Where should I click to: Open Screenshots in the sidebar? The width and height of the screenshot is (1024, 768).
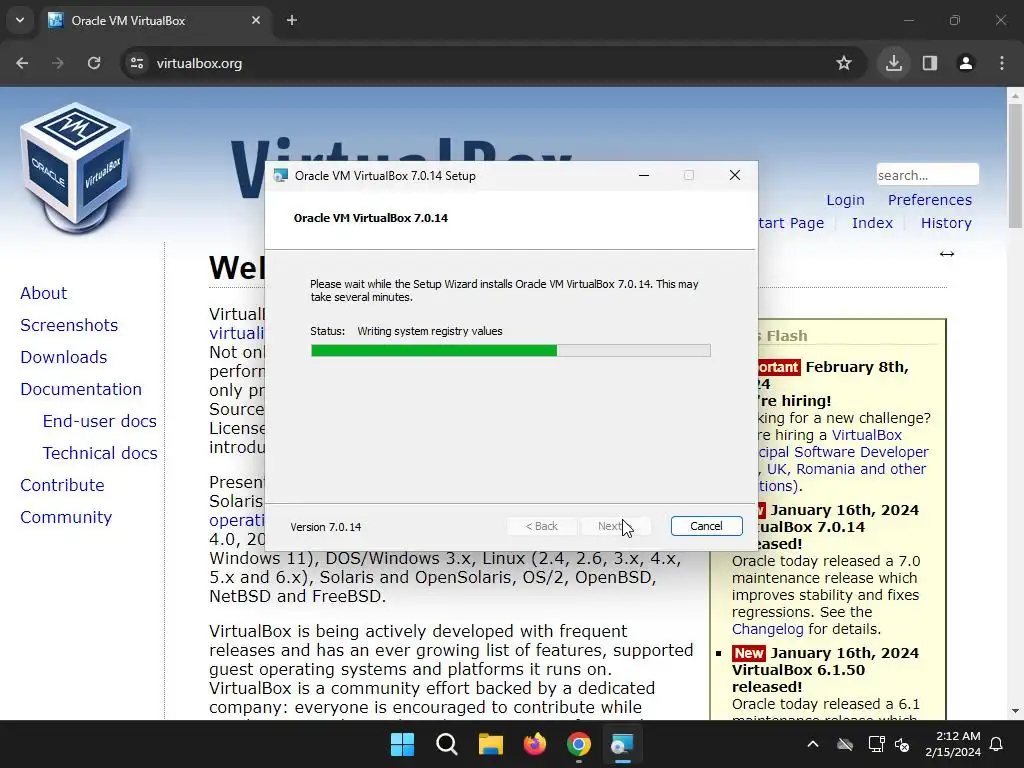(69, 325)
